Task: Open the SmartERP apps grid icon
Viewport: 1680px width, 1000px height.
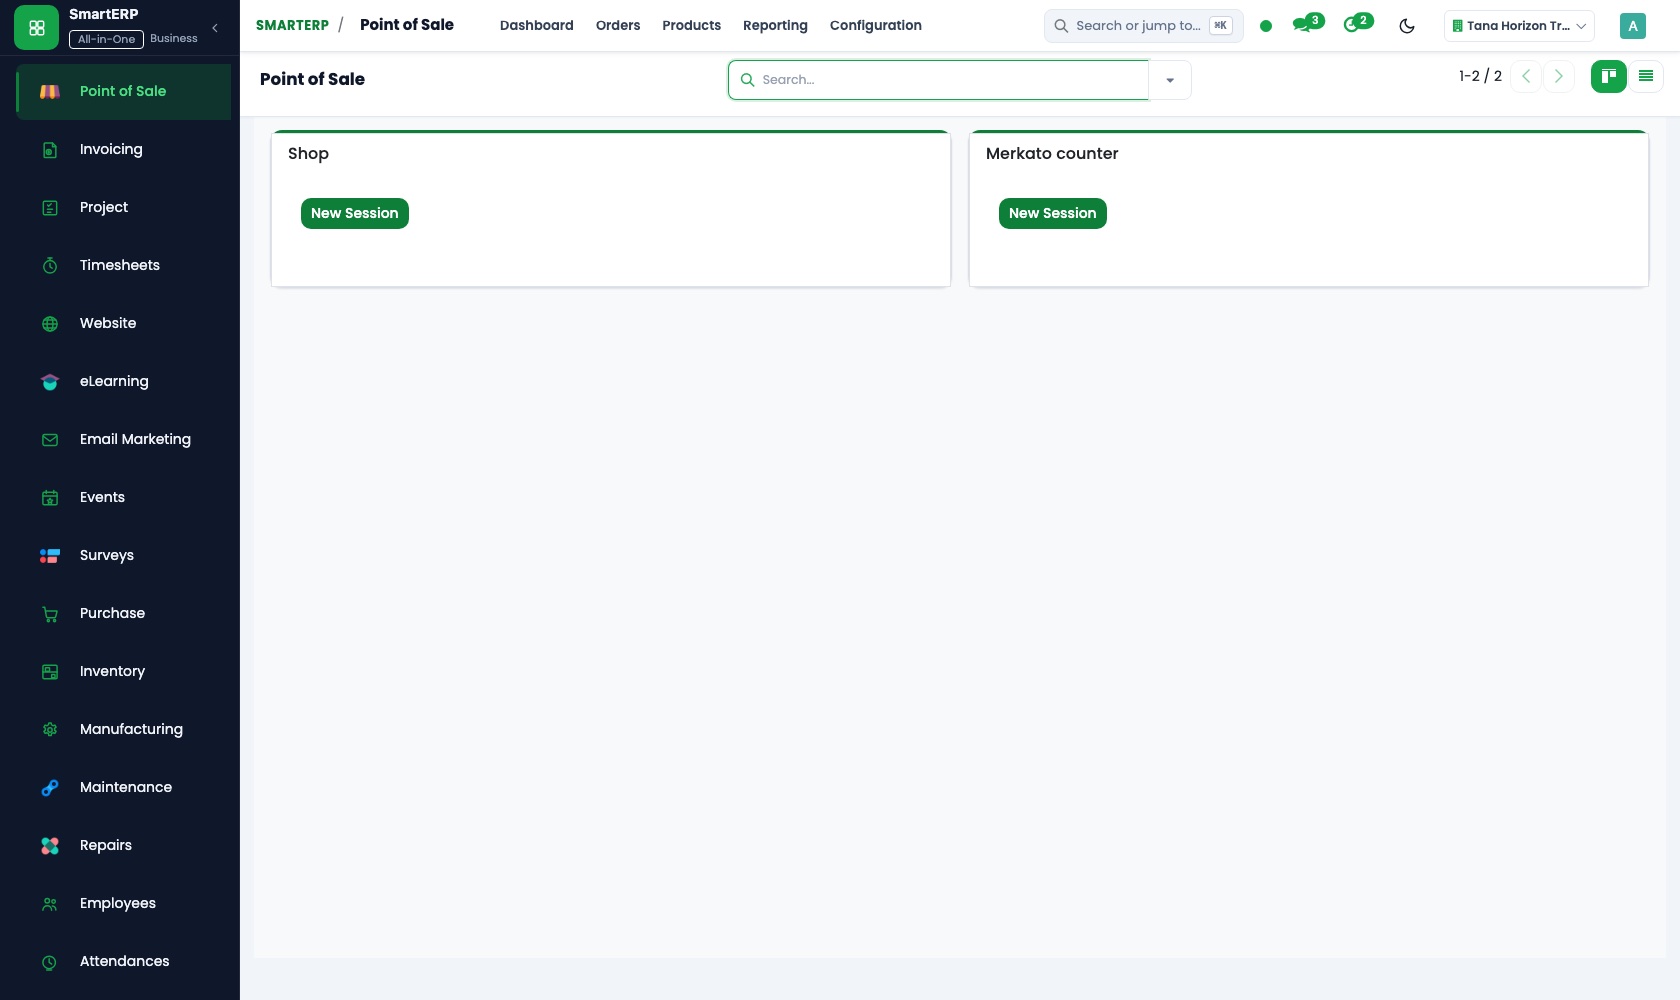Action: tap(37, 28)
